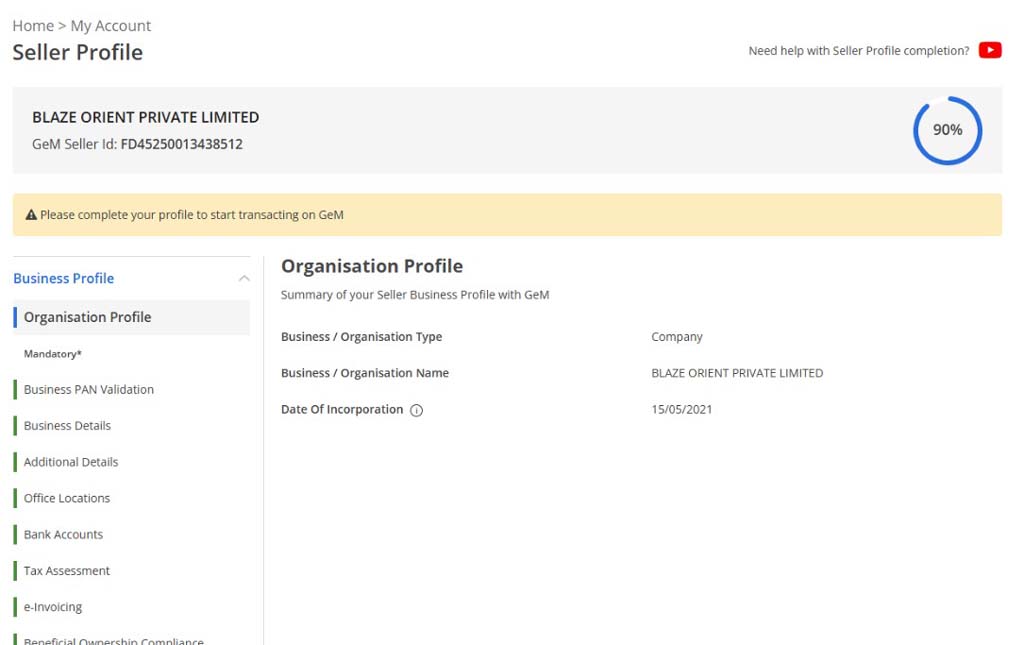Click info icon next to Date Of Incorporation
Screen dimensions: 1024x645
click(x=417, y=410)
